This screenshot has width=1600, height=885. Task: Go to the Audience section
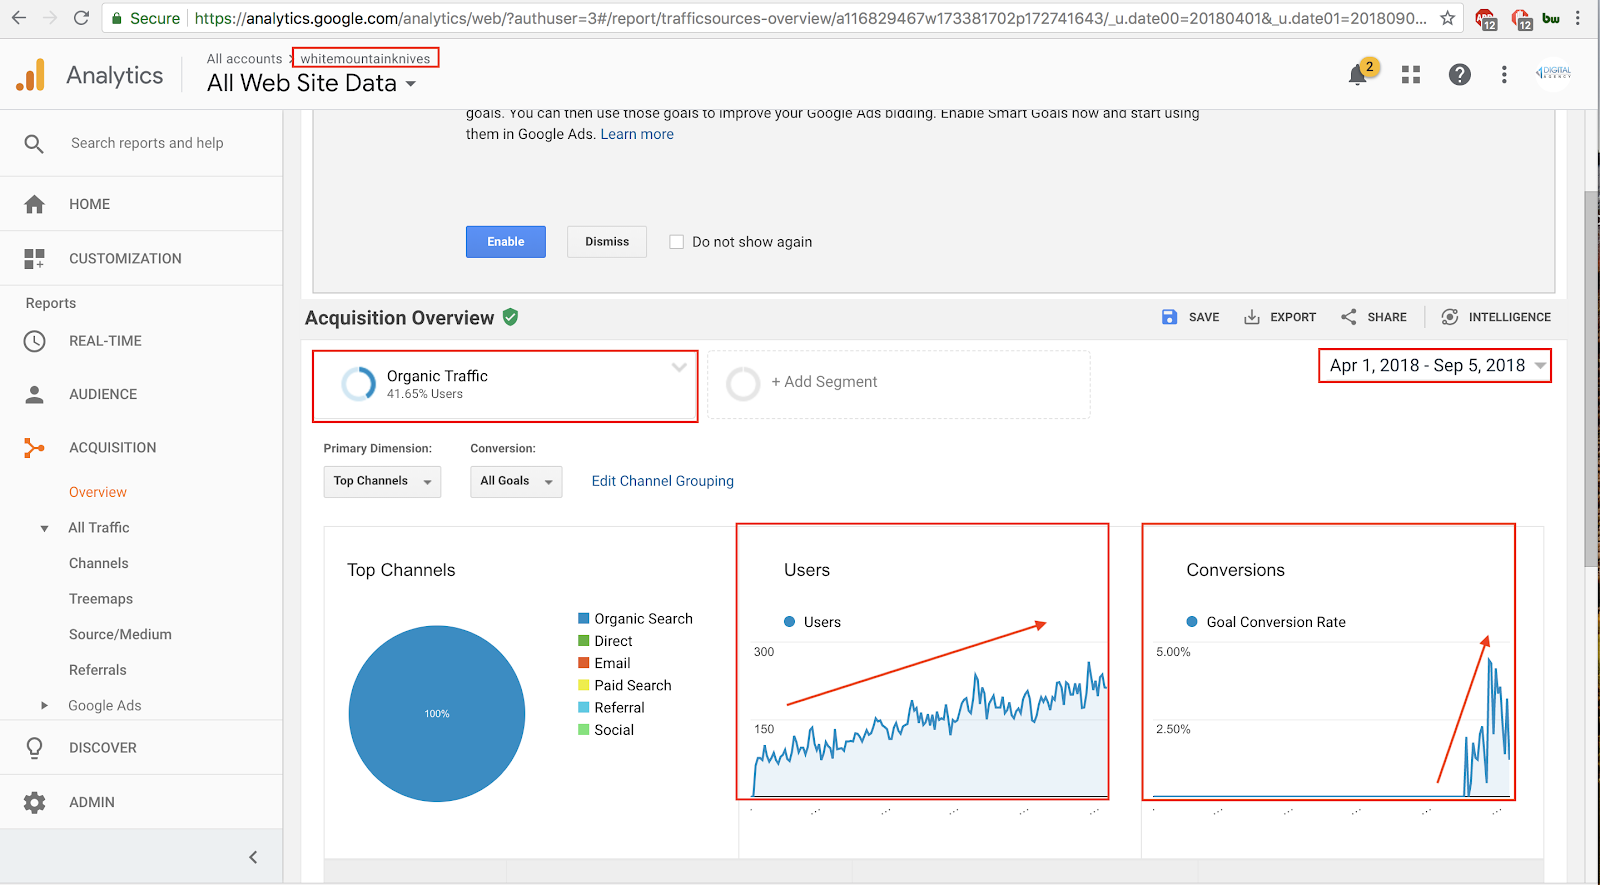(x=102, y=394)
